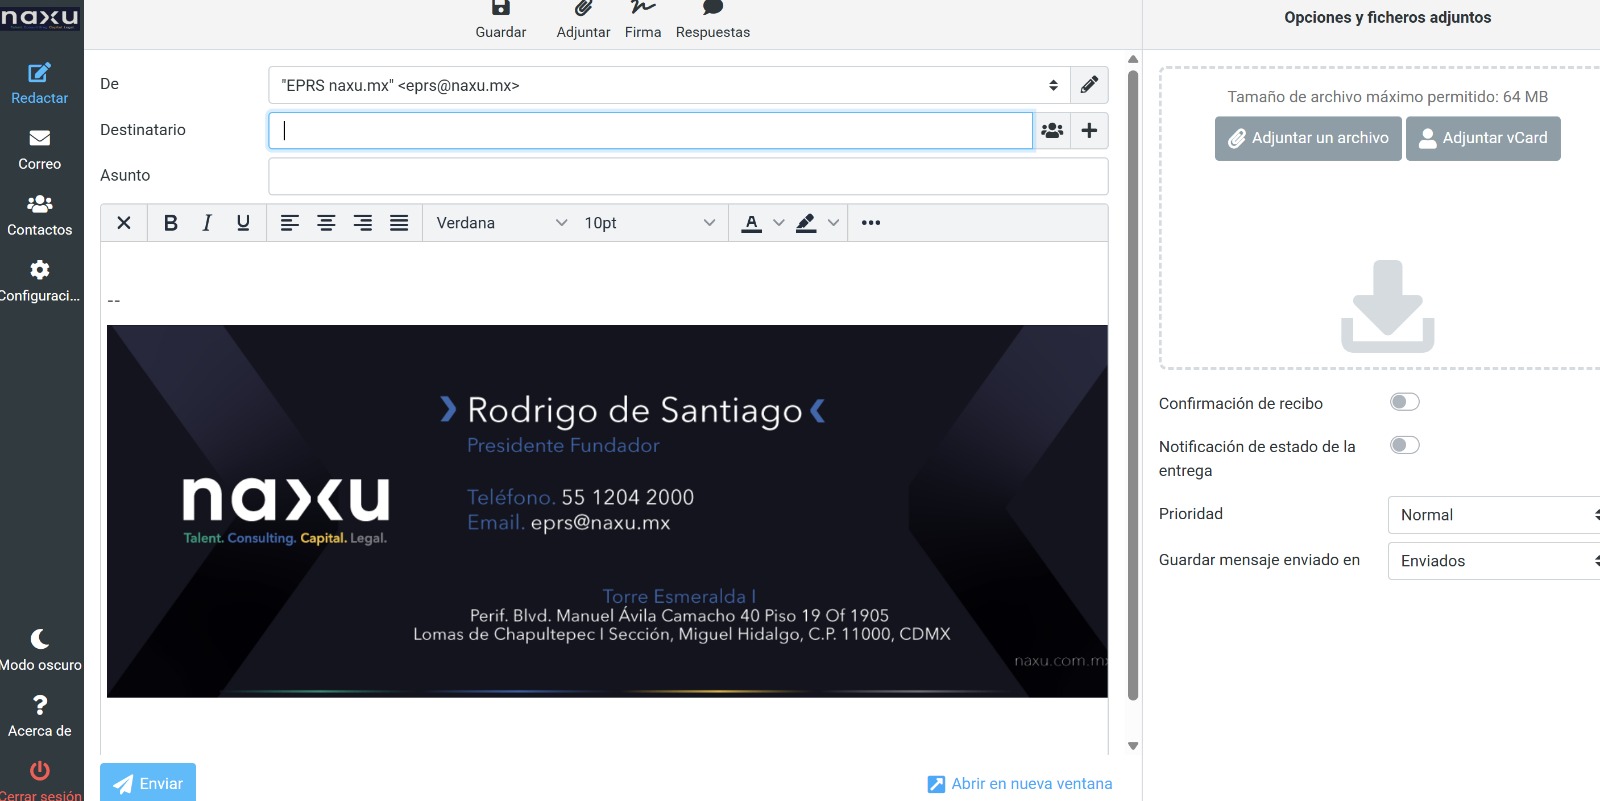
Task: Click Abrir en nueva ventana link
Action: pyautogui.click(x=1020, y=784)
